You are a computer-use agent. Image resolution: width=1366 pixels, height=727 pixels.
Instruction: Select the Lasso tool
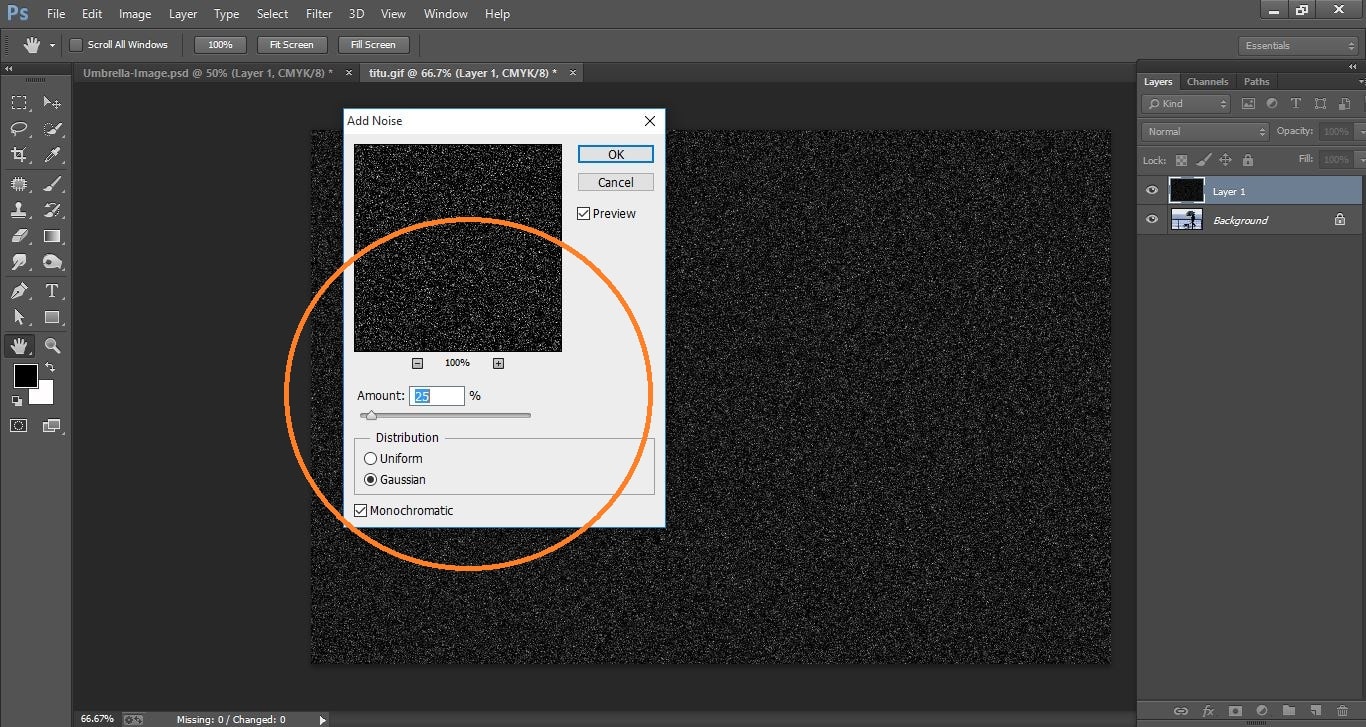(x=19, y=128)
